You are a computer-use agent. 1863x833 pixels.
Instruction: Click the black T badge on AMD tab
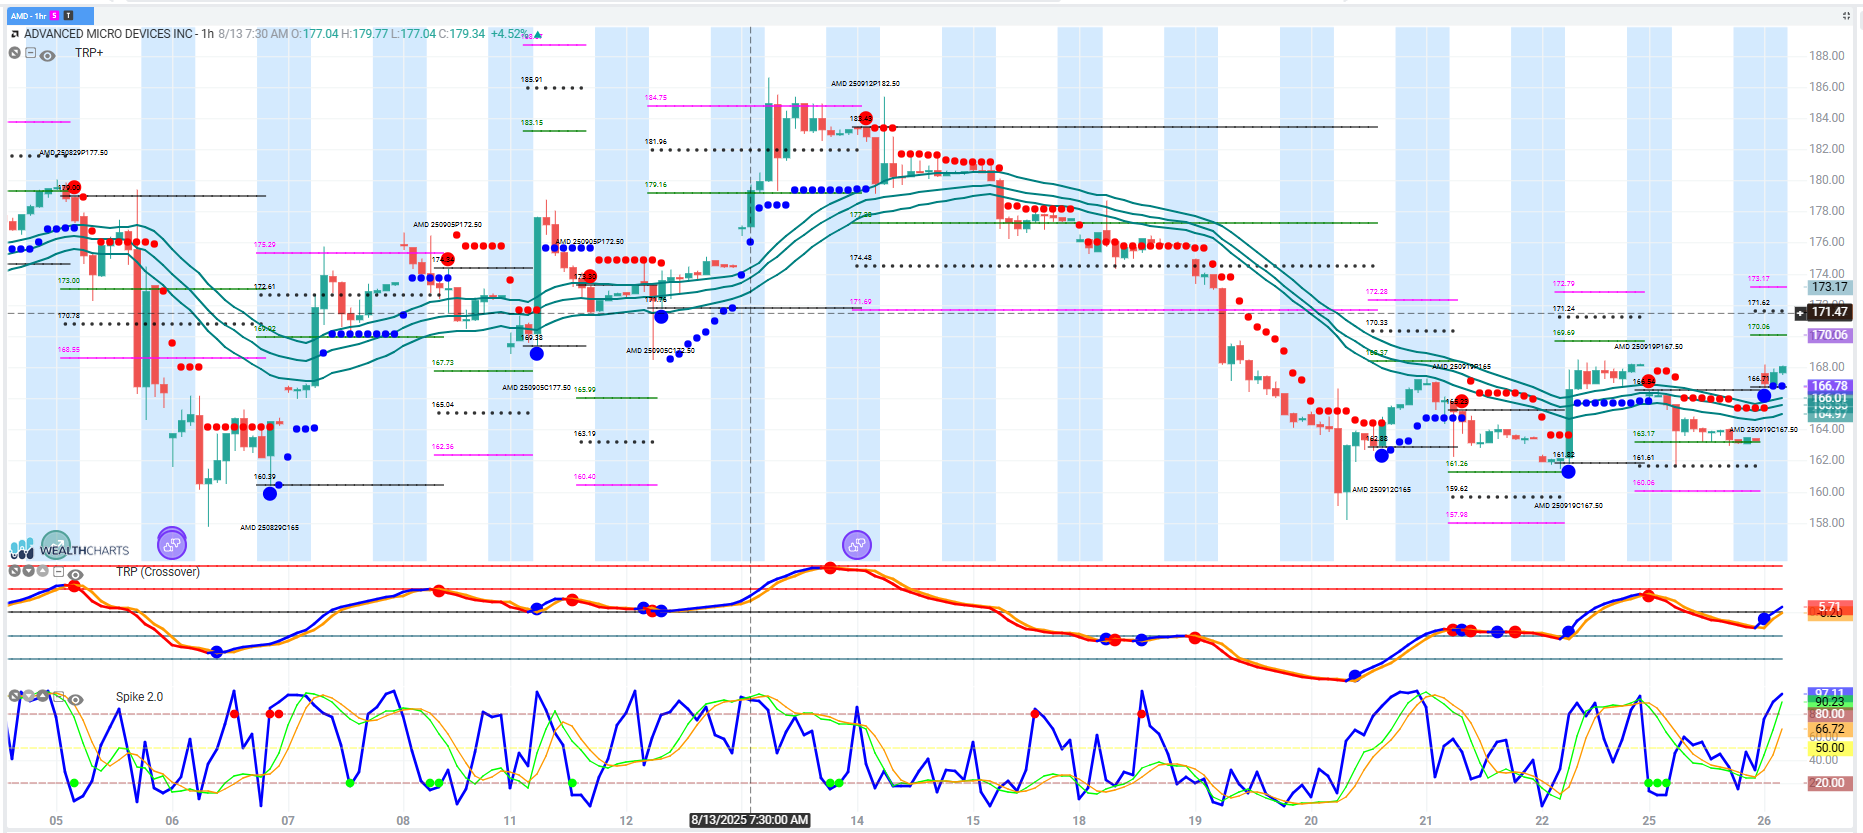(x=69, y=16)
